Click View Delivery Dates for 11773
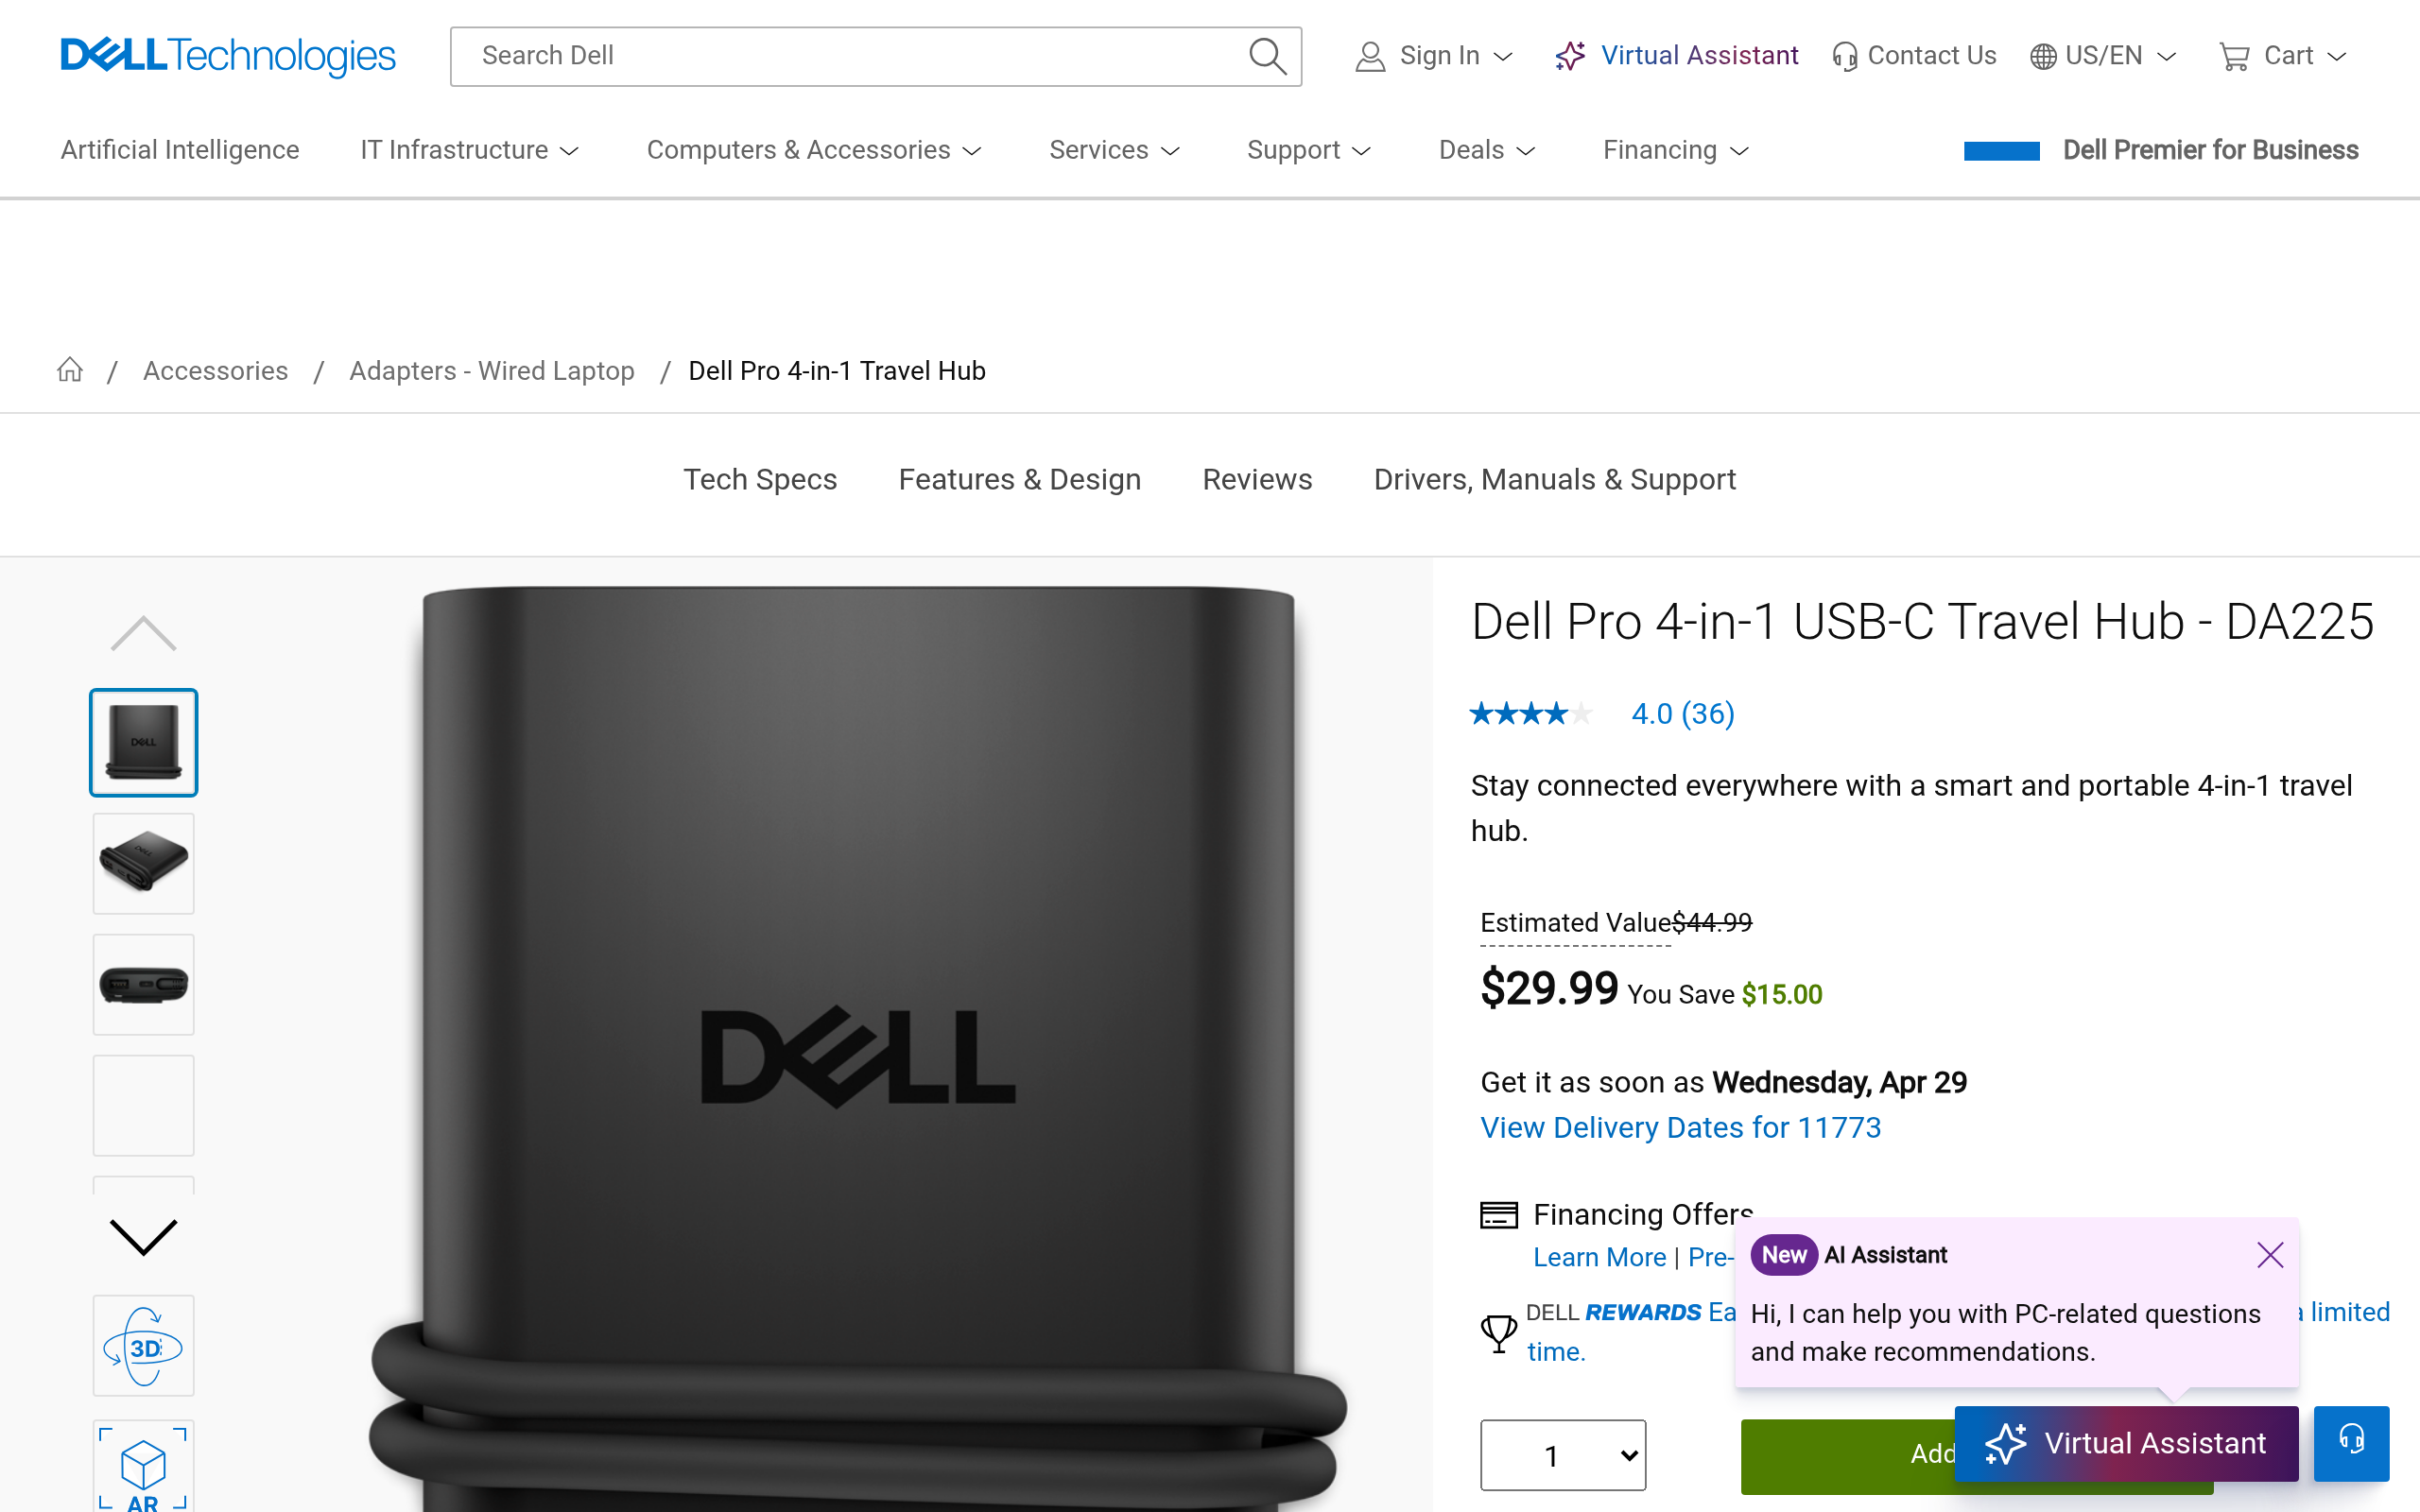 pyautogui.click(x=1680, y=1128)
